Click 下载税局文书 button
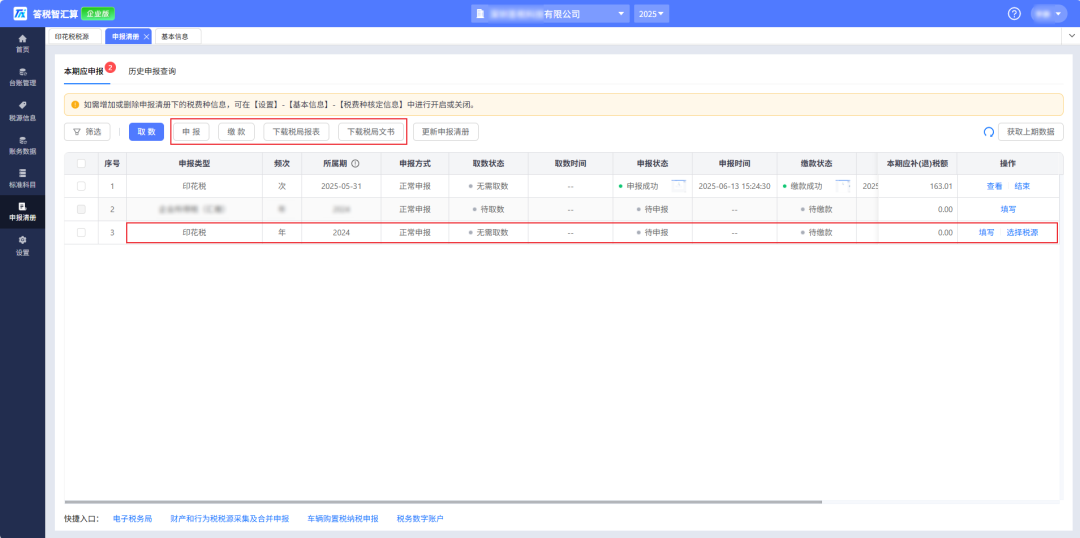Screen dimensions: 1080x538 tap(371, 132)
